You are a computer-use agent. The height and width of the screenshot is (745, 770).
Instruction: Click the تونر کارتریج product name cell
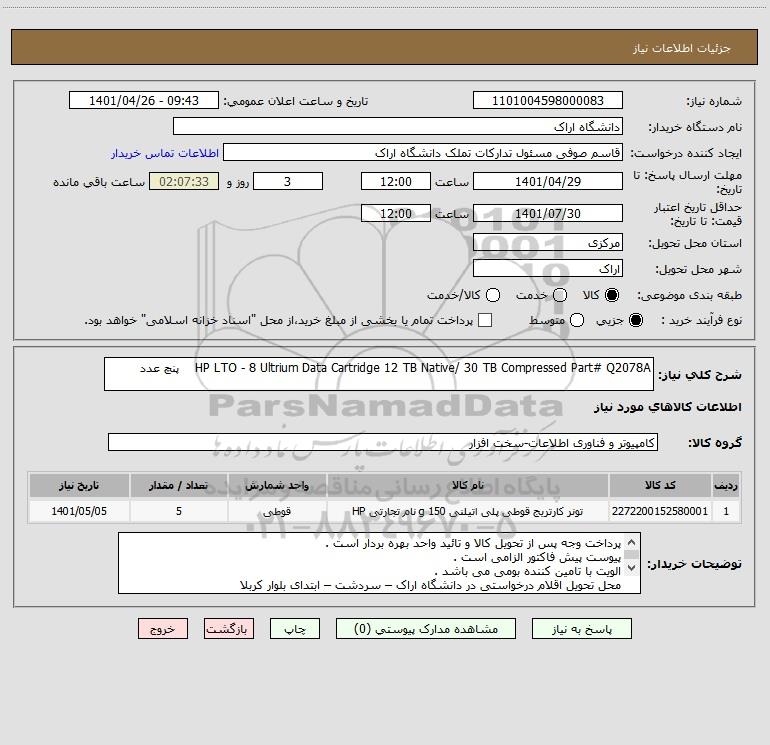pos(468,511)
